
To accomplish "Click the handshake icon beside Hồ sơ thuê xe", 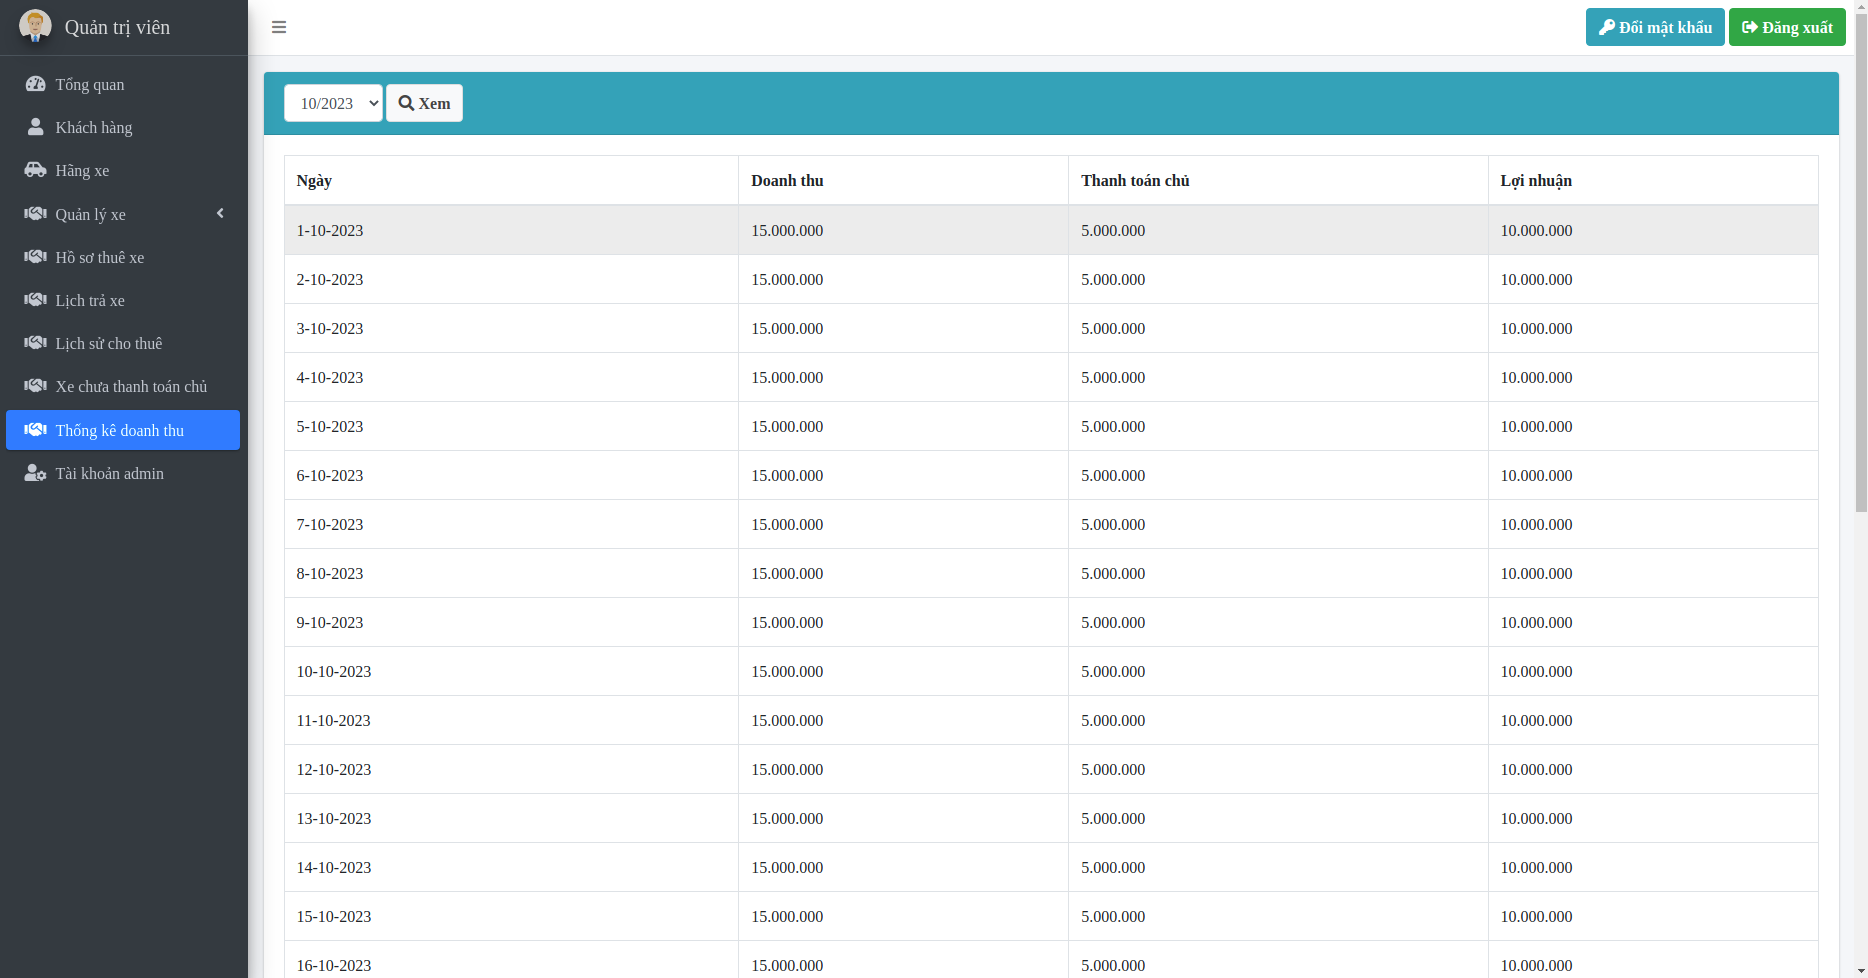I will (35, 257).
